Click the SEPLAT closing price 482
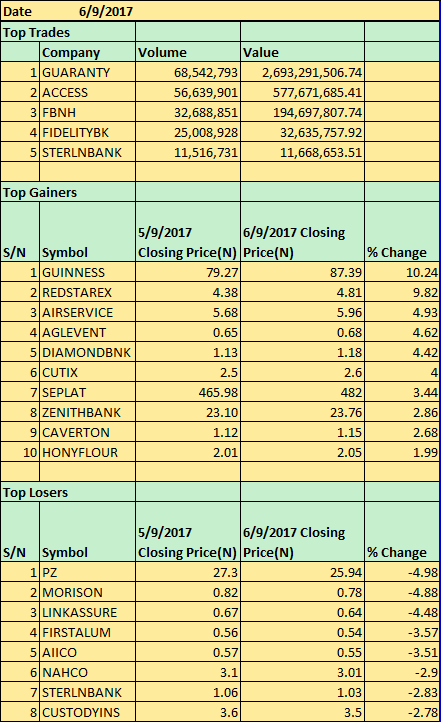 [x=302, y=392]
